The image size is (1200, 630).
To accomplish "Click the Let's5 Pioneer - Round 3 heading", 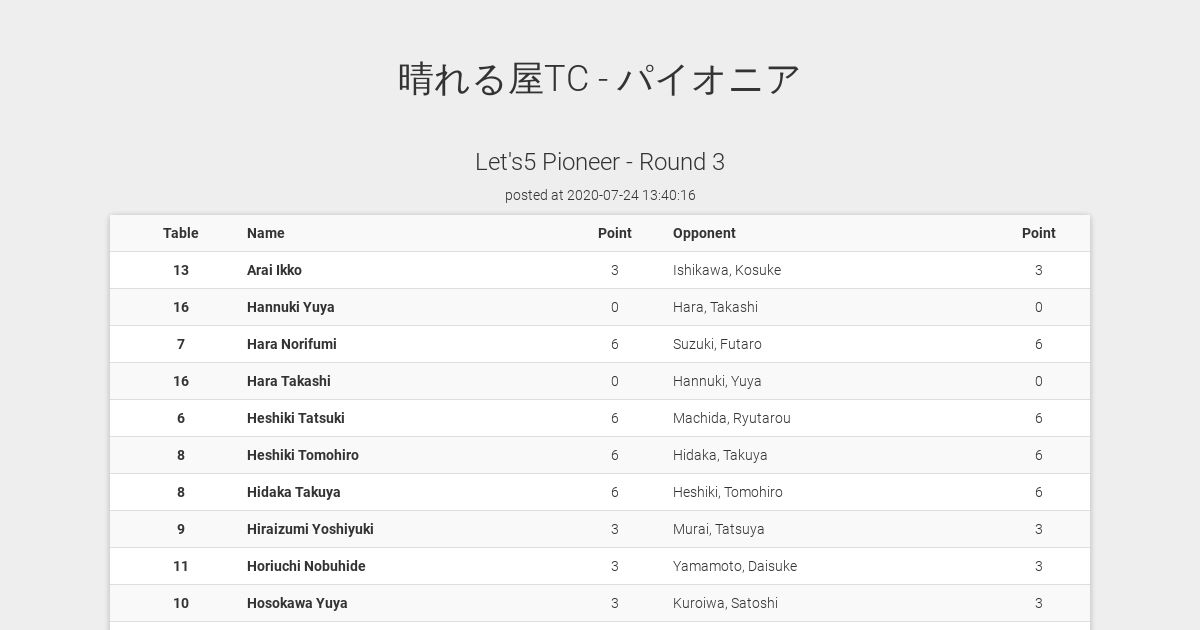I will click(x=600, y=162).
